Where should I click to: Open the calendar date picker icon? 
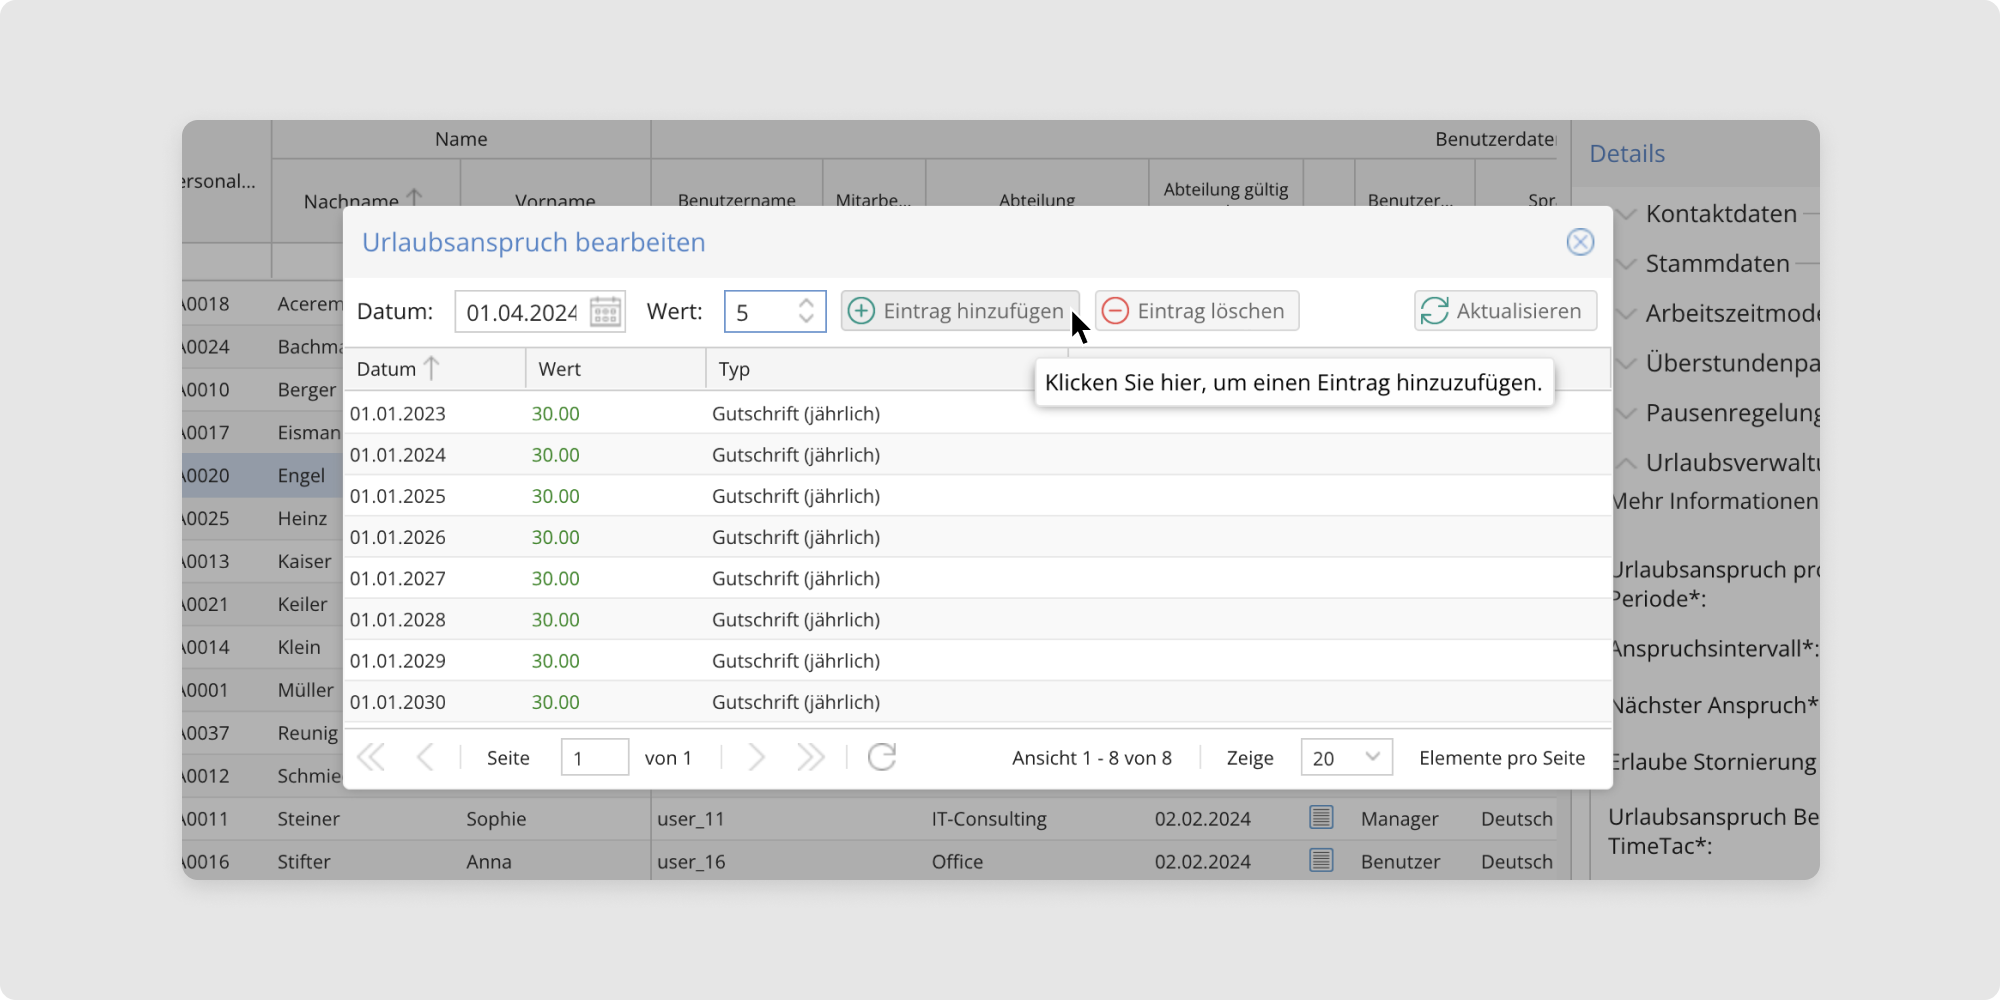click(x=605, y=312)
